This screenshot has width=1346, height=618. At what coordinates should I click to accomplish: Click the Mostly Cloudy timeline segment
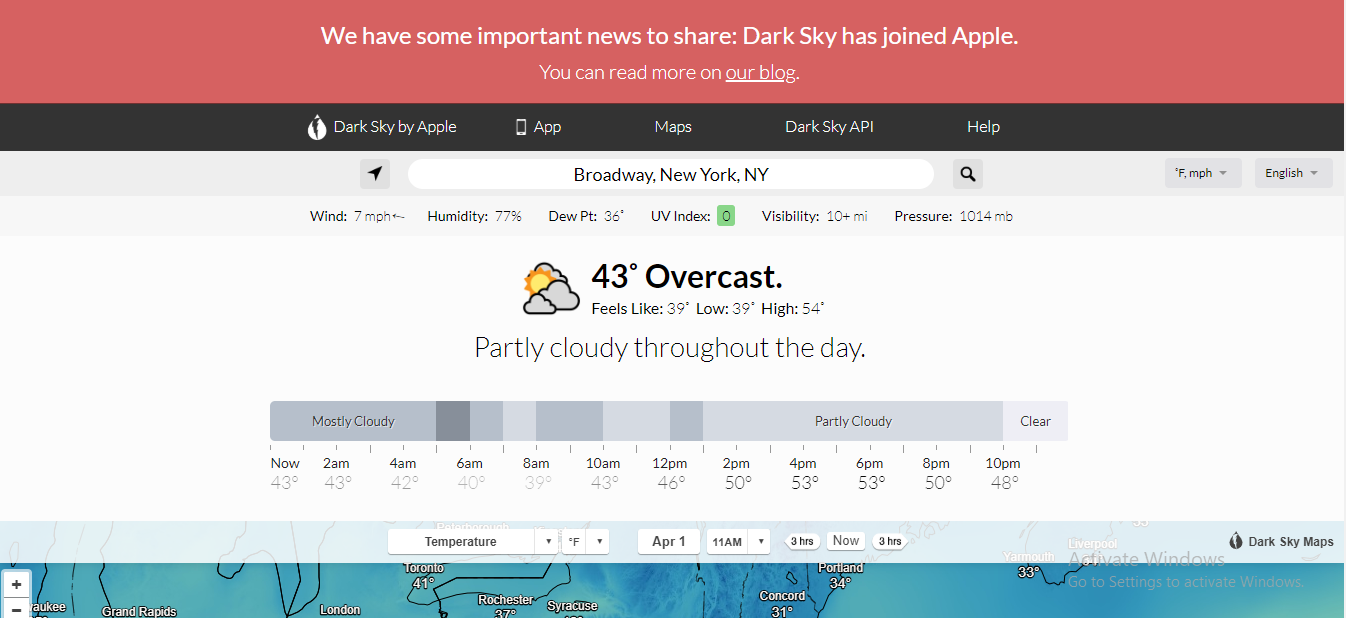(353, 421)
